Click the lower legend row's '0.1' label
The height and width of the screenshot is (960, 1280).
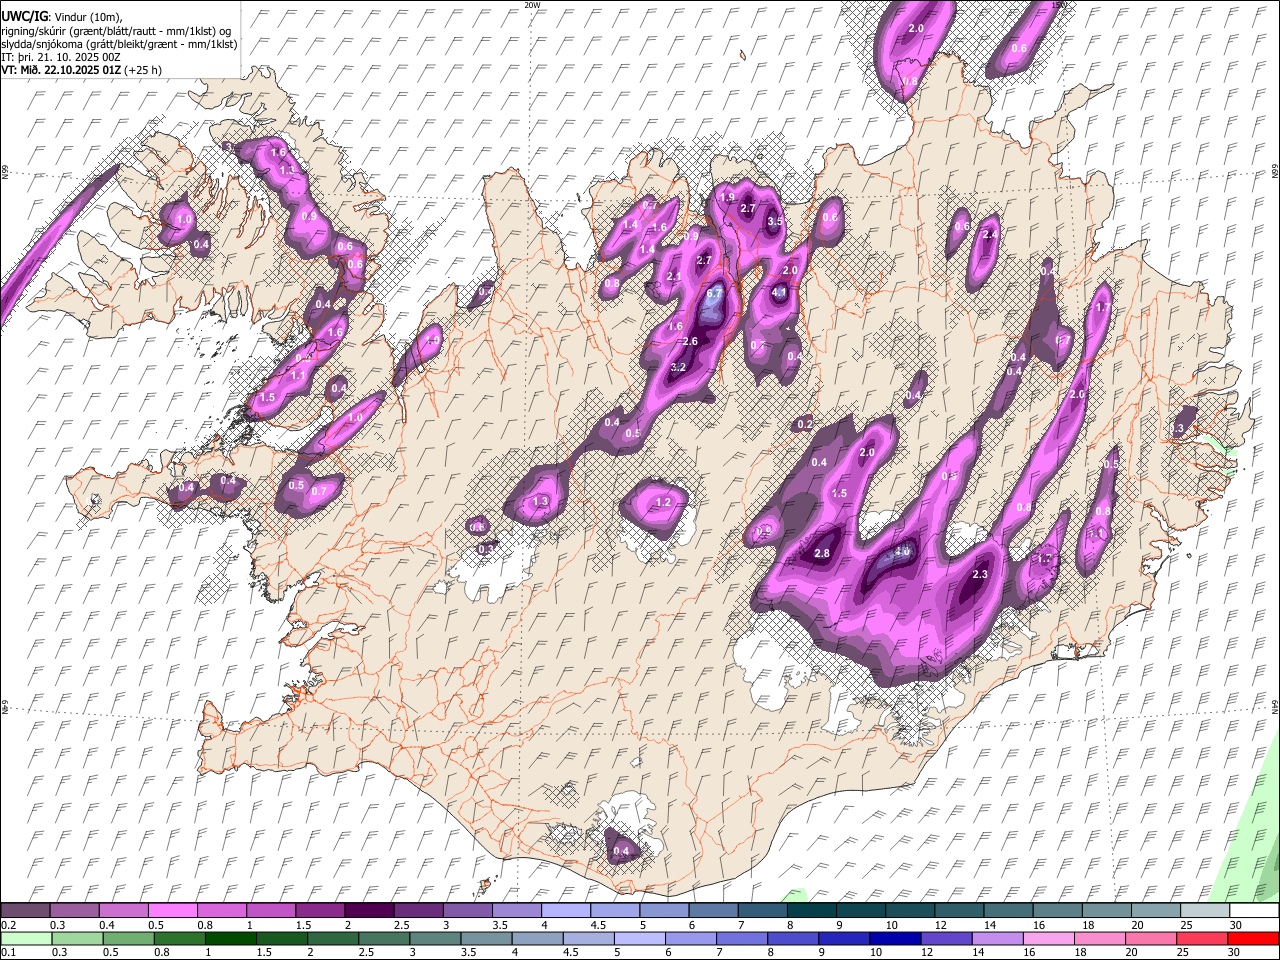[x=9, y=953]
